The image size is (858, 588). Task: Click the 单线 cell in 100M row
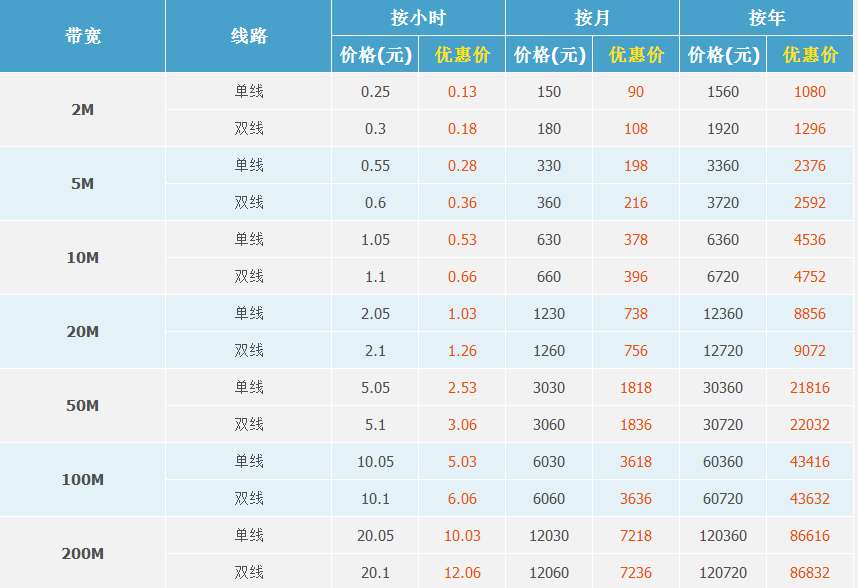pos(248,462)
